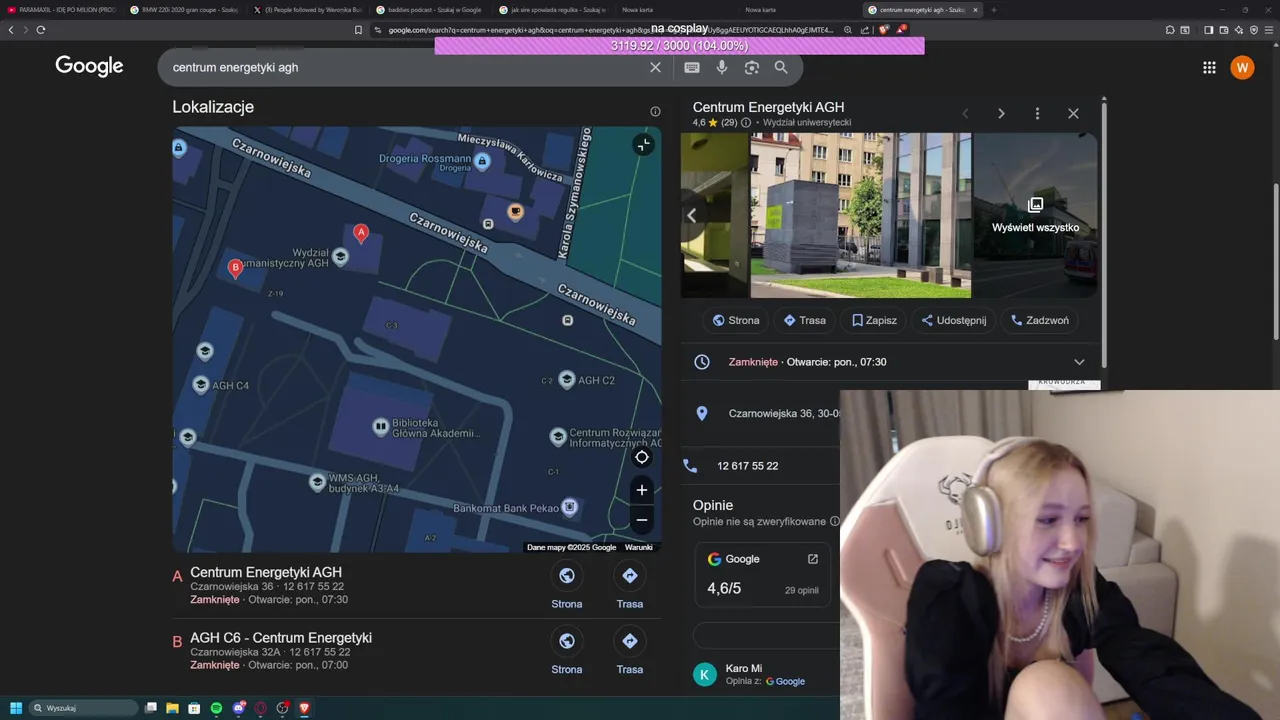
Task: Select map pin B on the map
Action: coord(235,267)
